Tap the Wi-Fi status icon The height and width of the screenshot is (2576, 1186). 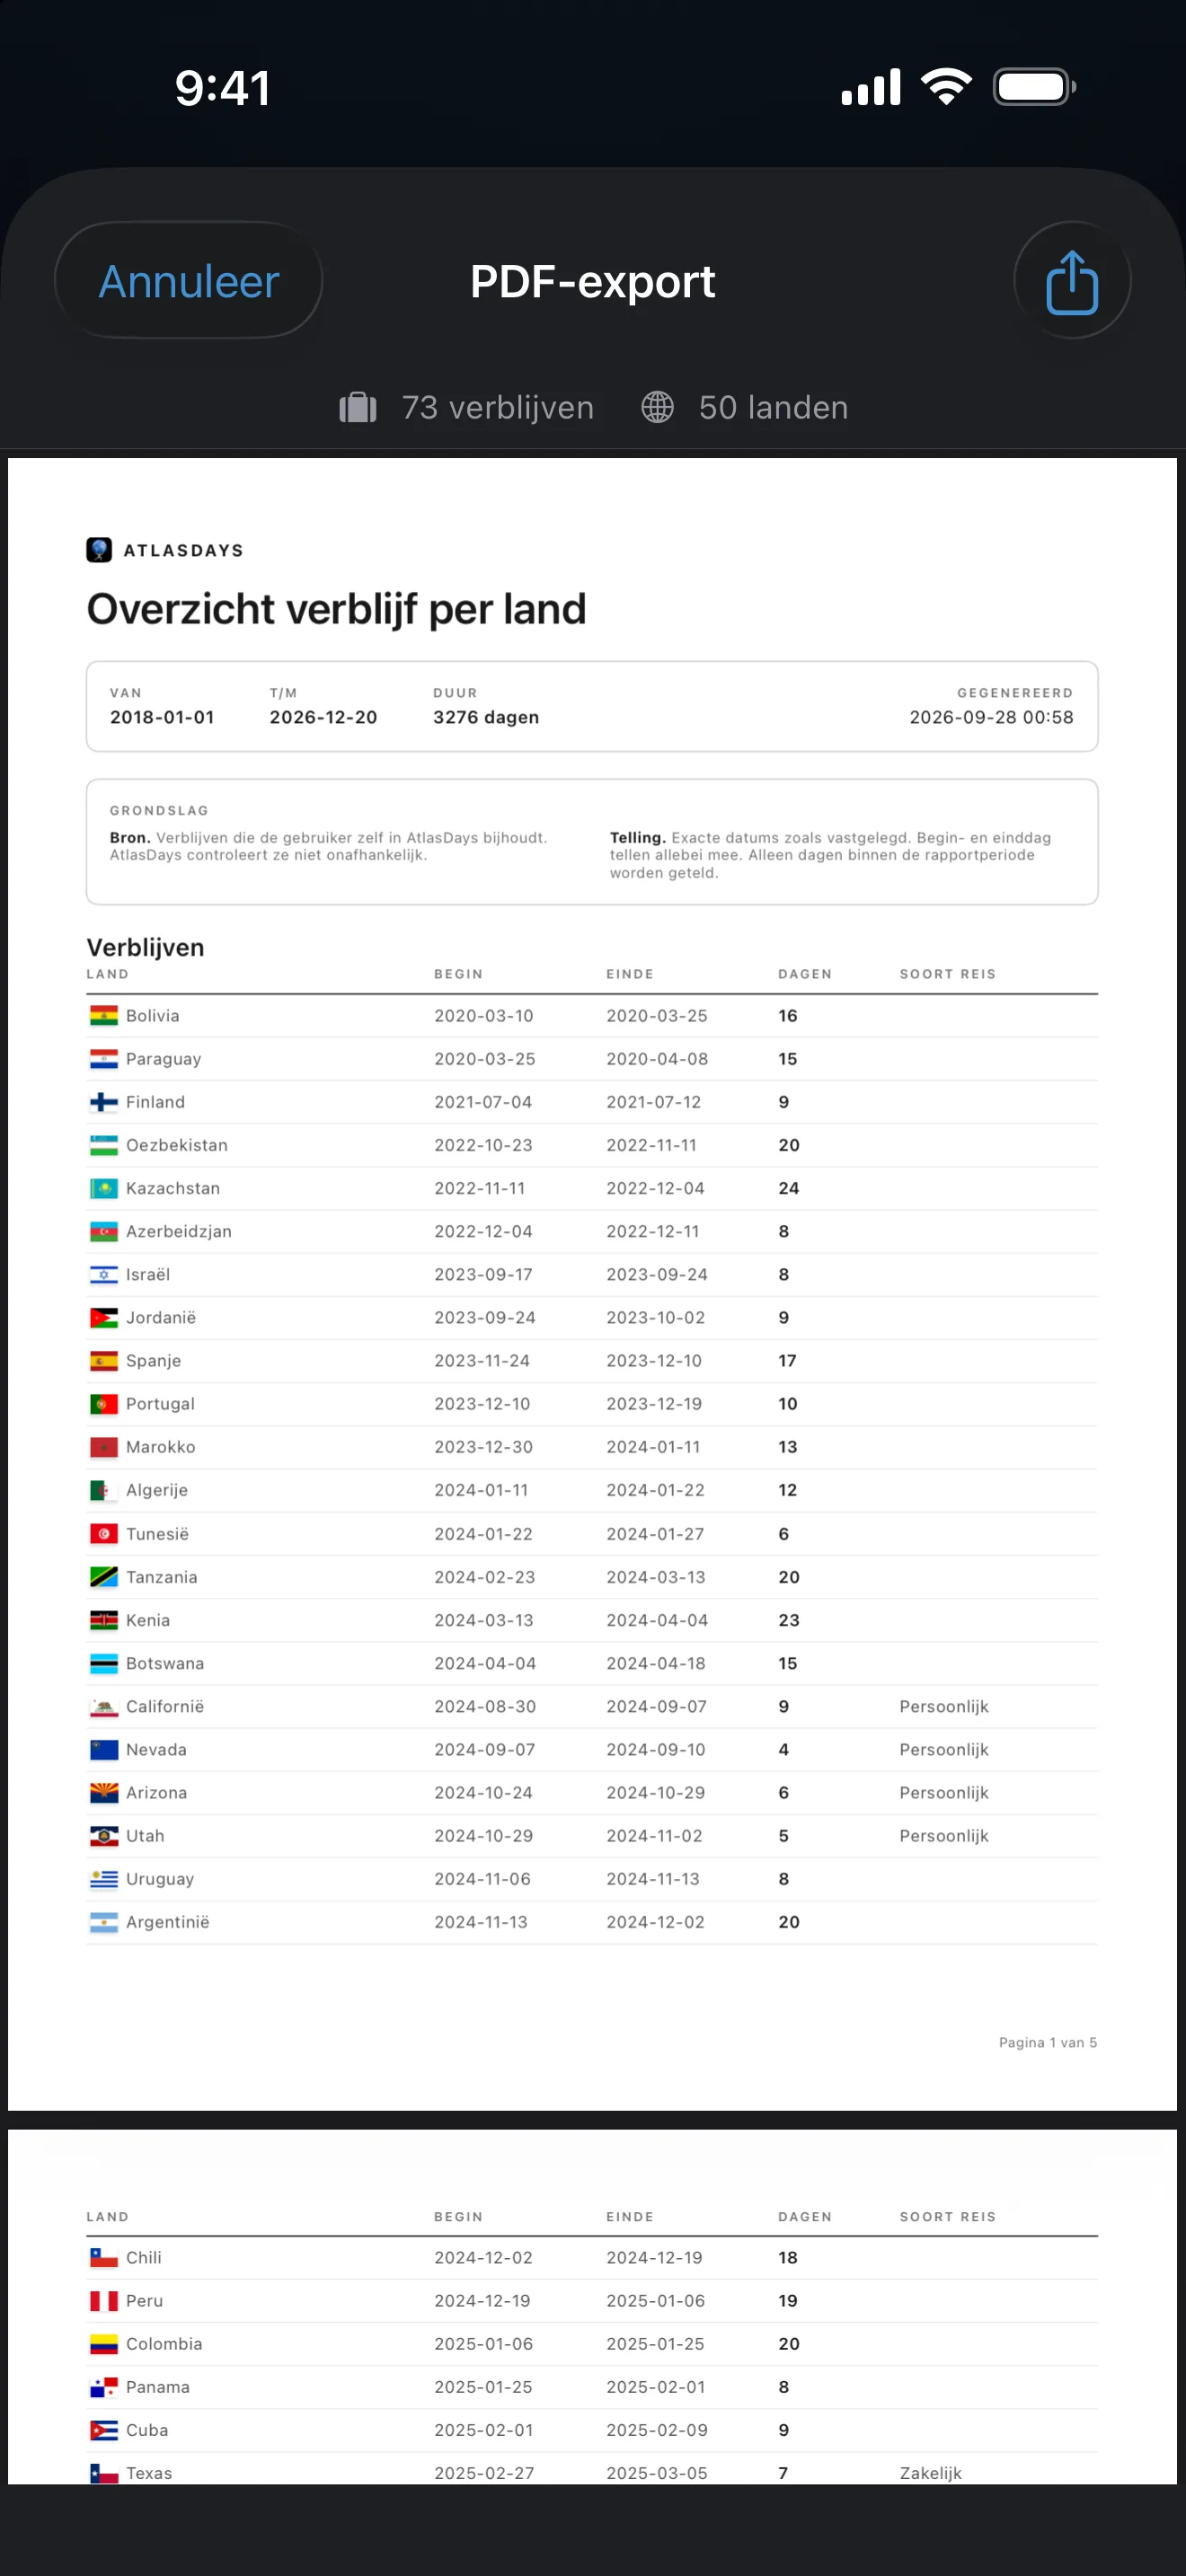click(x=946, y=87)
